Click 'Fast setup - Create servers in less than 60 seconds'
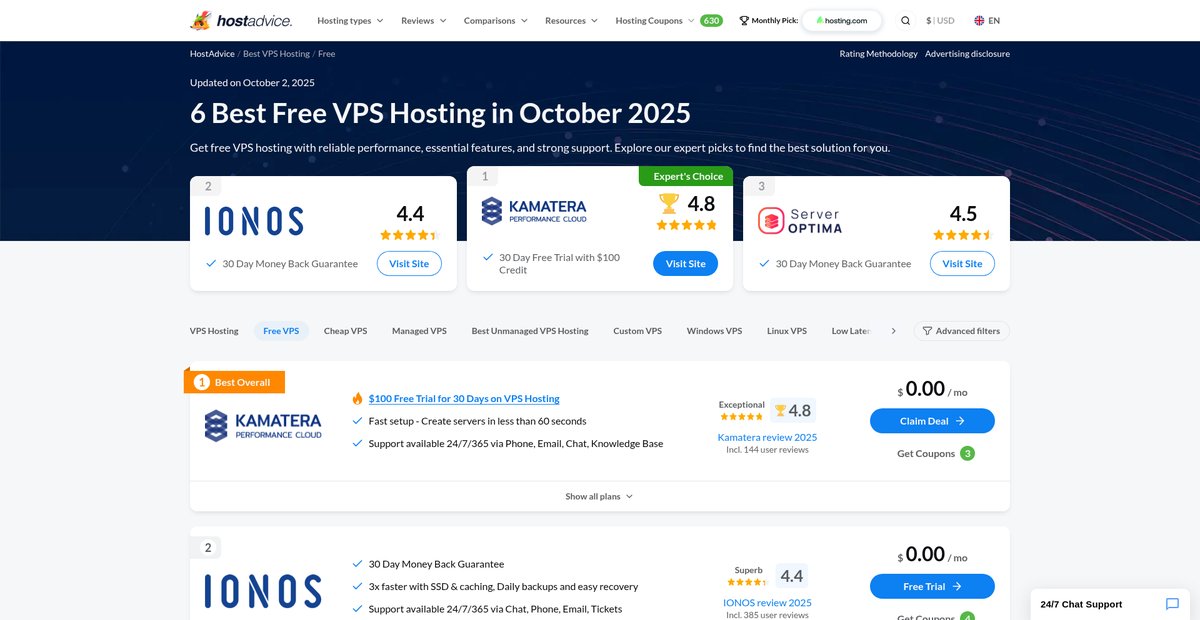Screen dimensions: 1200x620 [477, 421]
